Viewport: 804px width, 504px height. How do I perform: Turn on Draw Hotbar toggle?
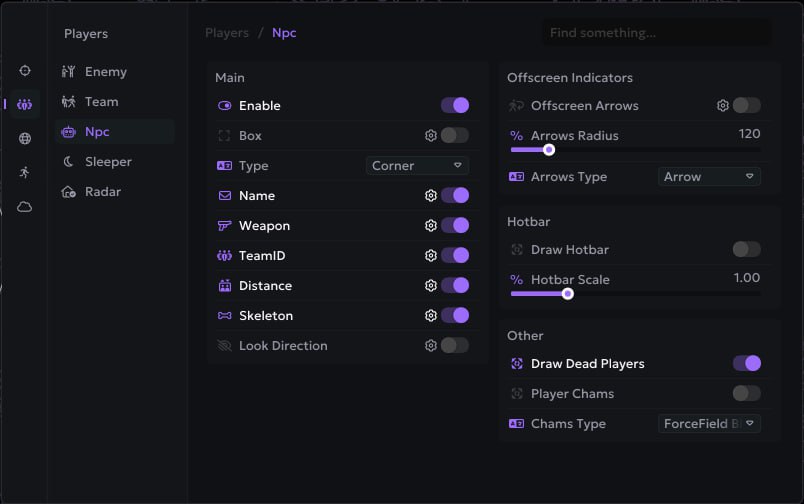(746, 250)
